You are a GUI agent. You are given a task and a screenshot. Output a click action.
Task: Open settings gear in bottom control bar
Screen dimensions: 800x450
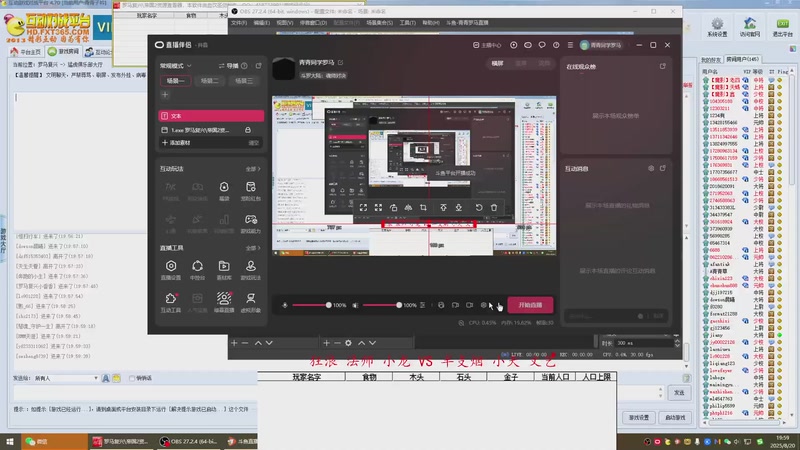pyautogui.click(x=484, y=305)
